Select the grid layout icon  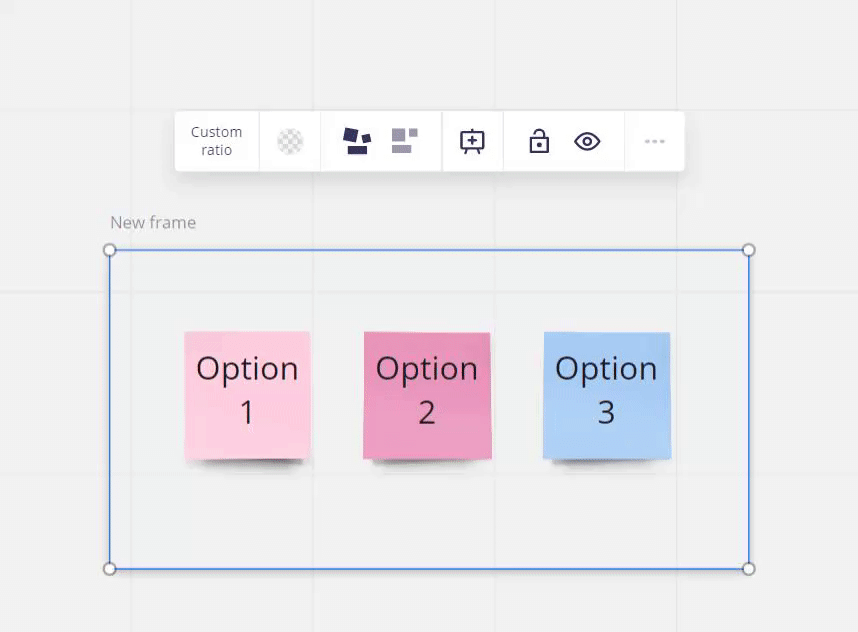point(404,141)
